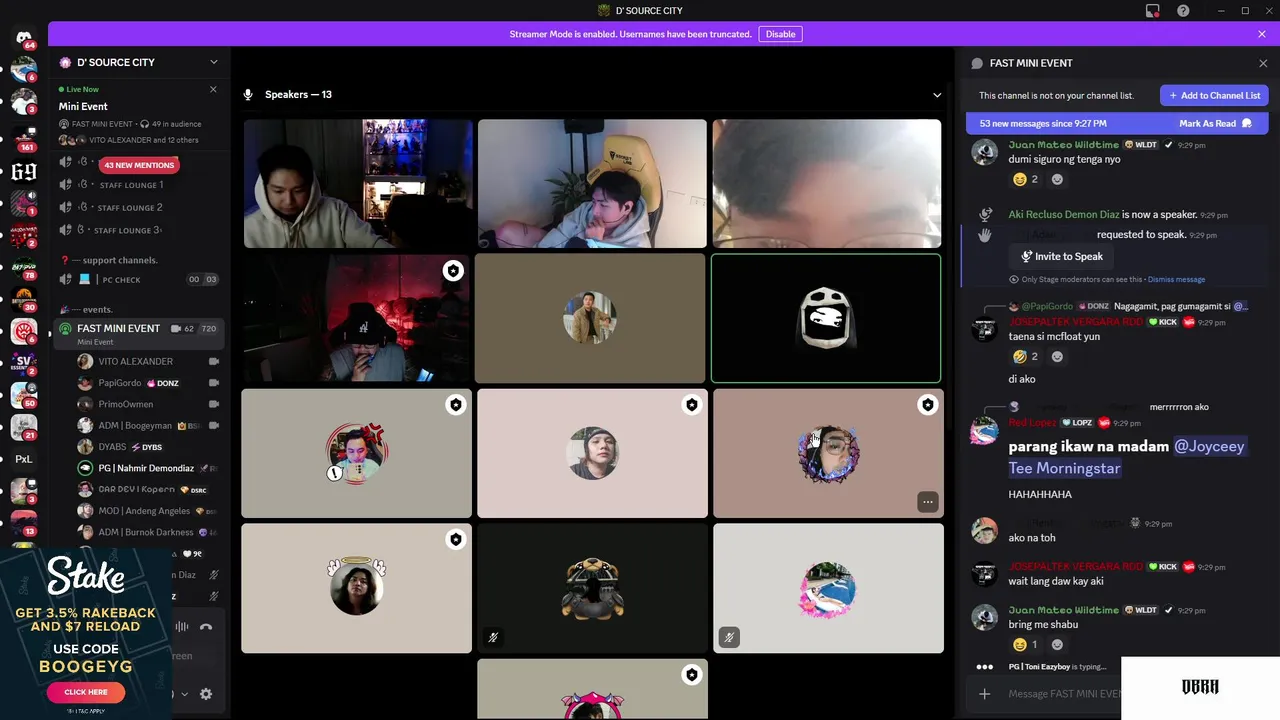Close the Live Now Mini Event card
1280x720 pixels.
click(213, 89)
